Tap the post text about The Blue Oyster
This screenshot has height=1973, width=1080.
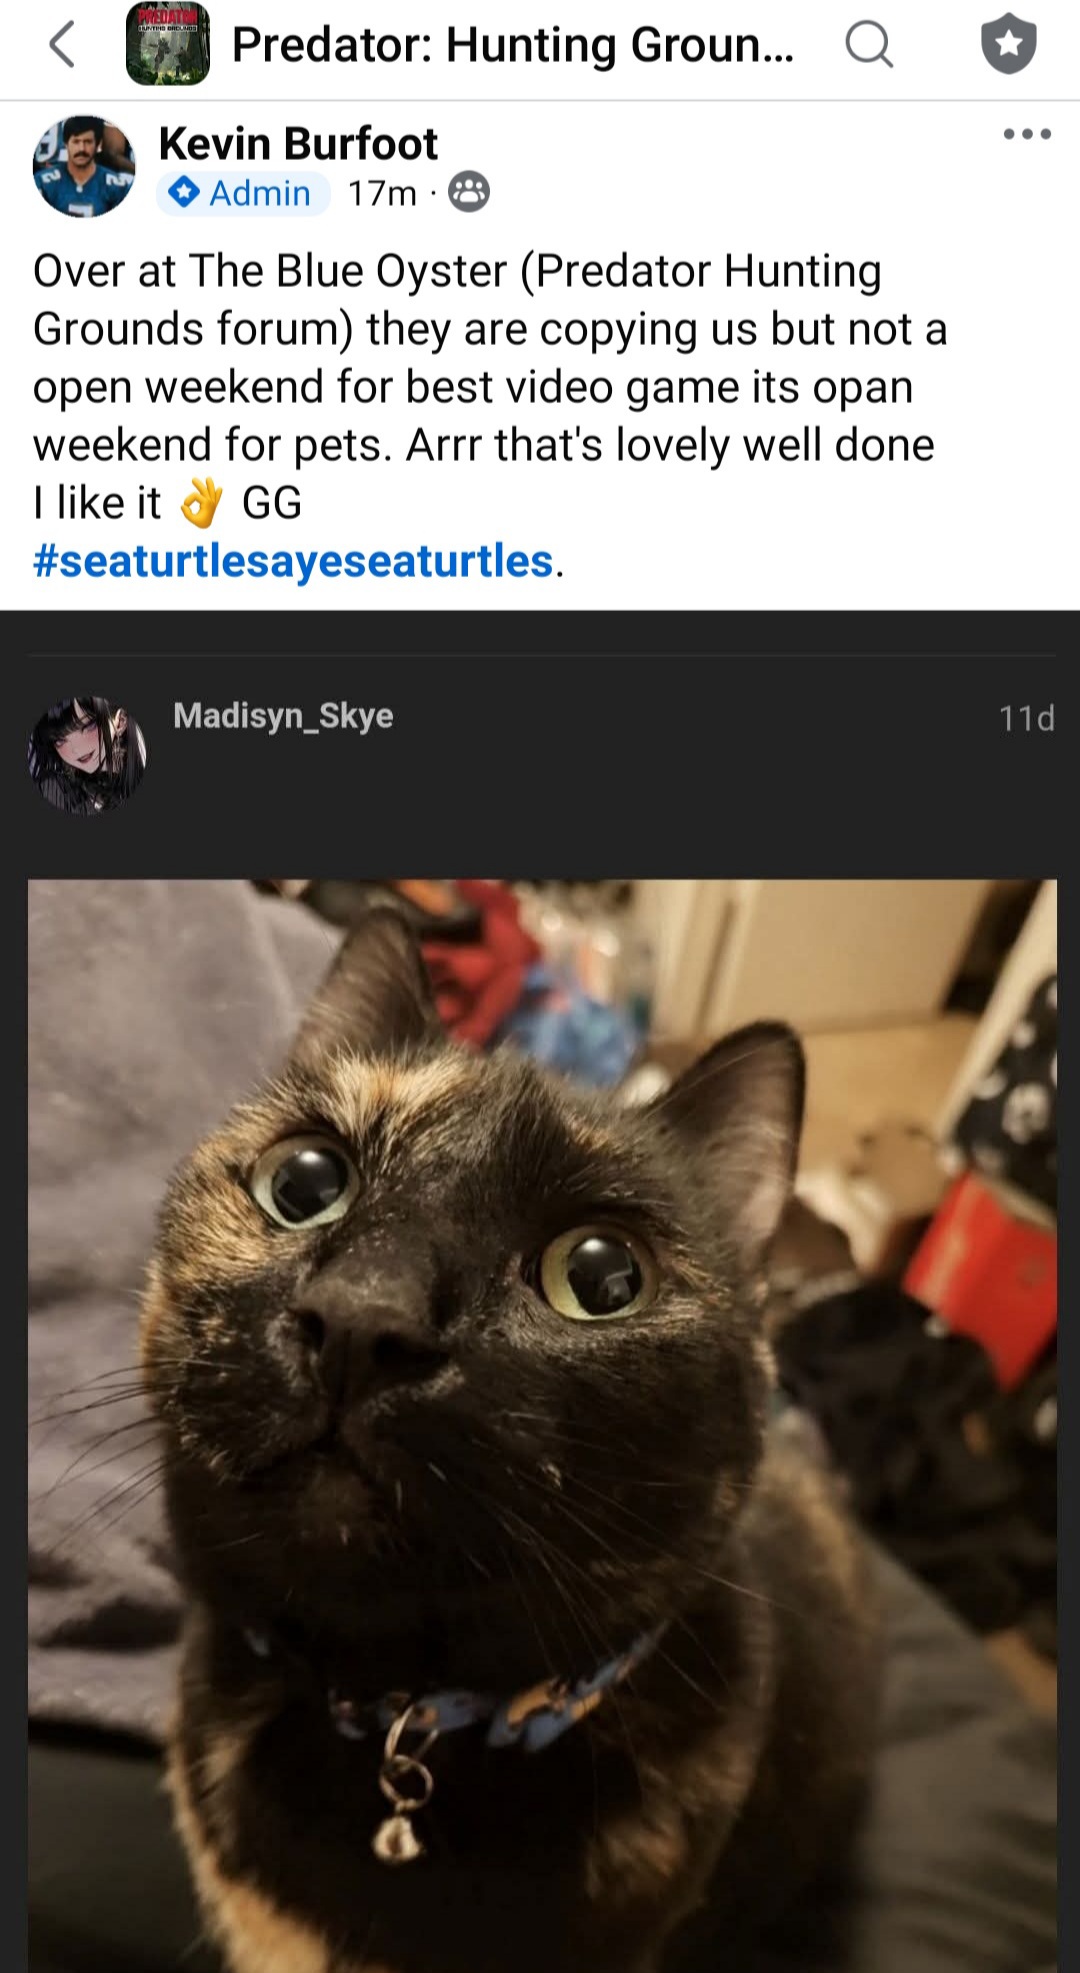click(490, 387)
